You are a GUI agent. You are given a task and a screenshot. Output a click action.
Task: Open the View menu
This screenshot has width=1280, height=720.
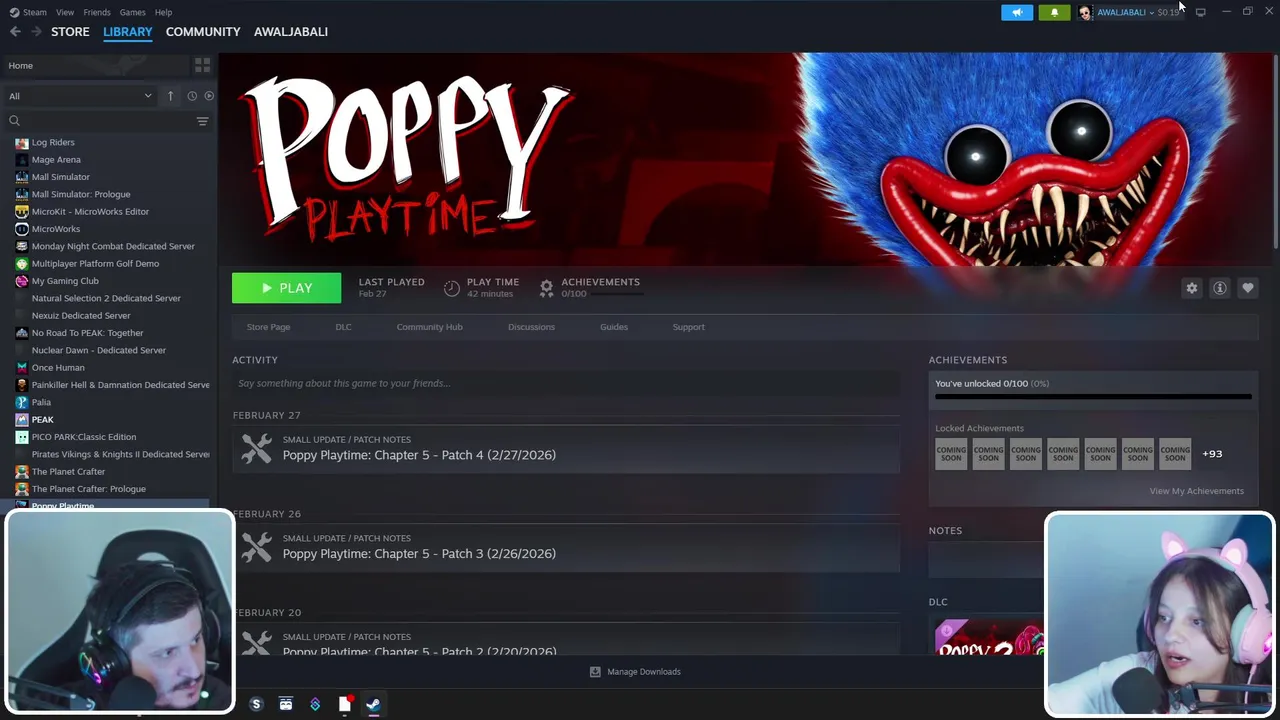65,12
